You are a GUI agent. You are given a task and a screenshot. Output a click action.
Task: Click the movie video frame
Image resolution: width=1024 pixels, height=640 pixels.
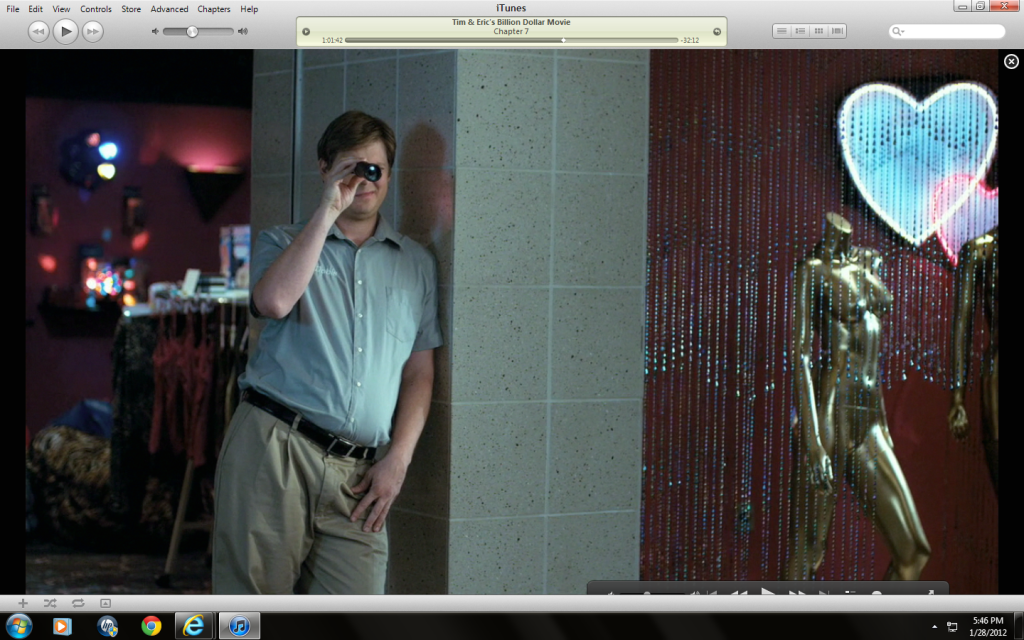511,321
